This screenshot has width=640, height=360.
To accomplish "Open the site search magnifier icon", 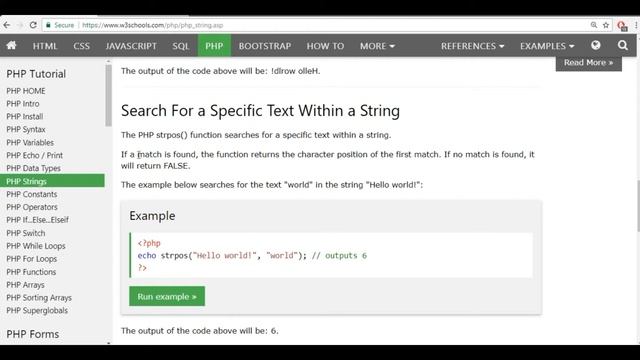I will tap(622, 45).
